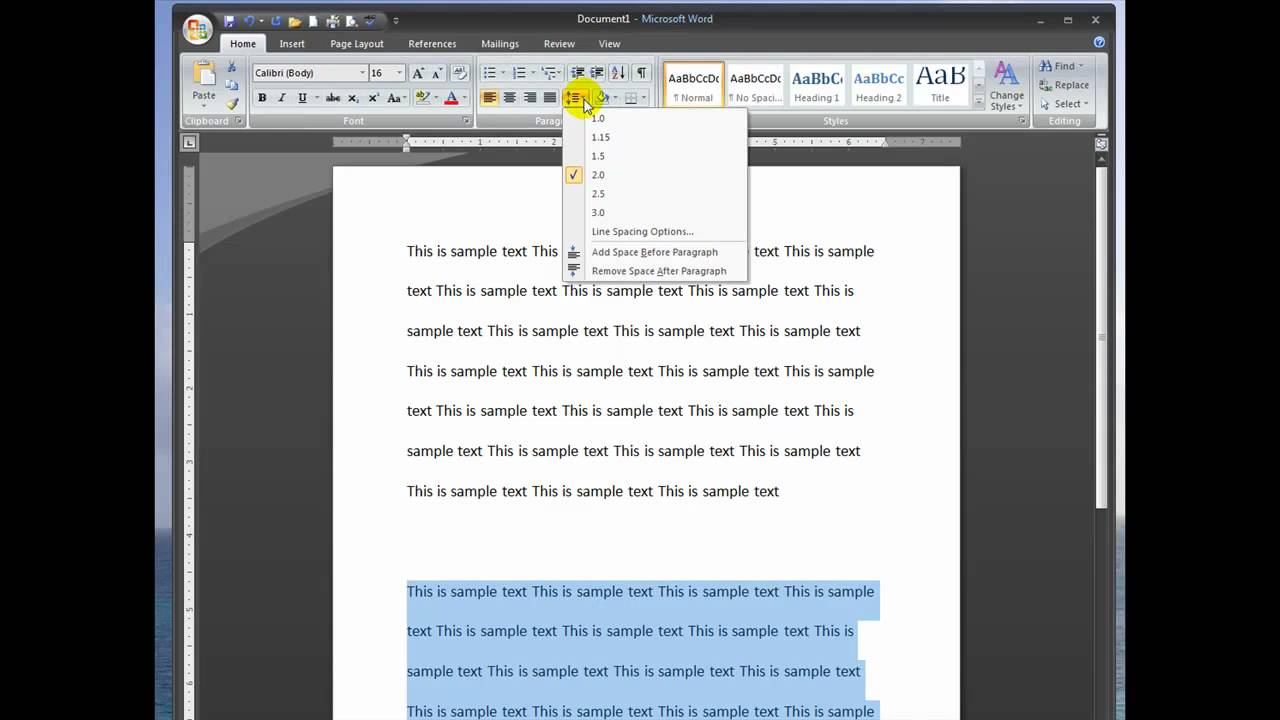
Task: Switch to the Insert tab
Action: click(292, 44)
